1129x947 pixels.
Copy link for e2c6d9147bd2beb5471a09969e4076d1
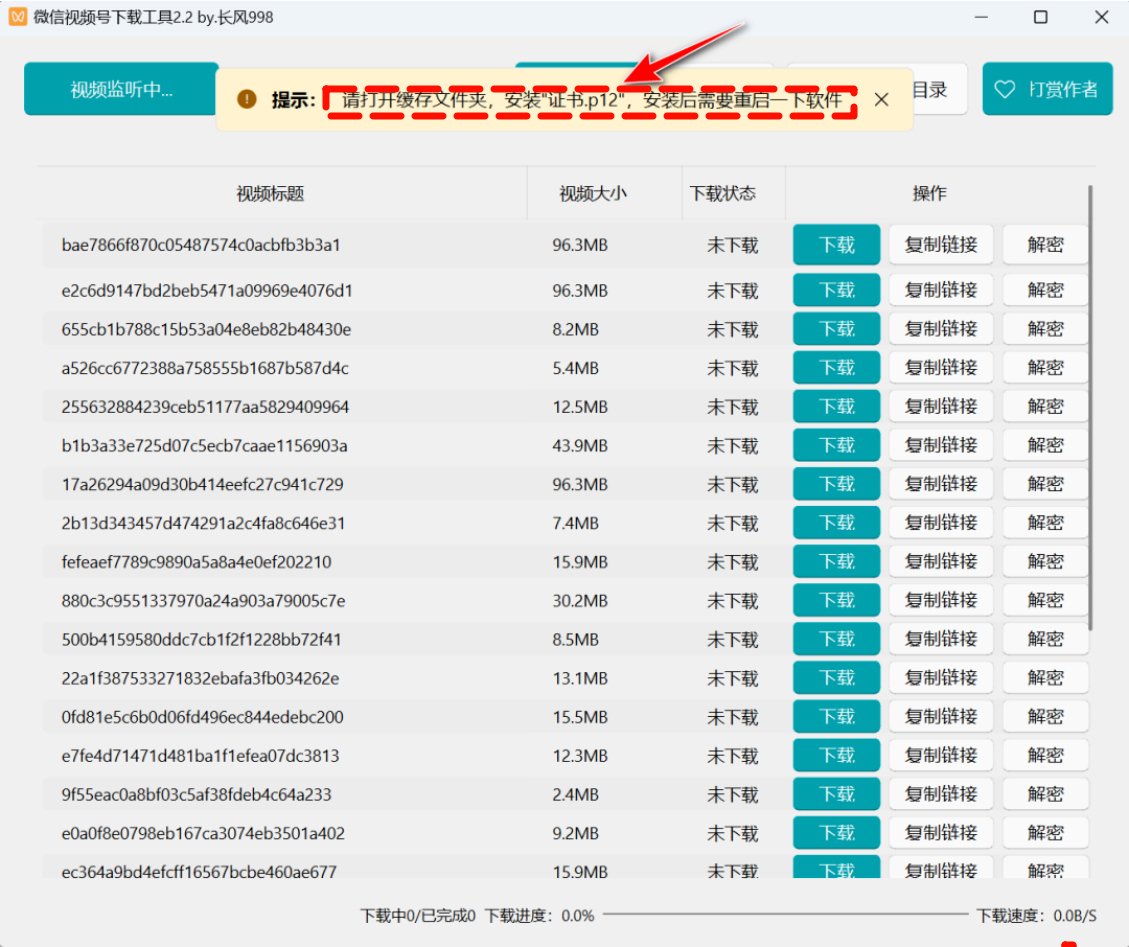[x=941, y=290]
